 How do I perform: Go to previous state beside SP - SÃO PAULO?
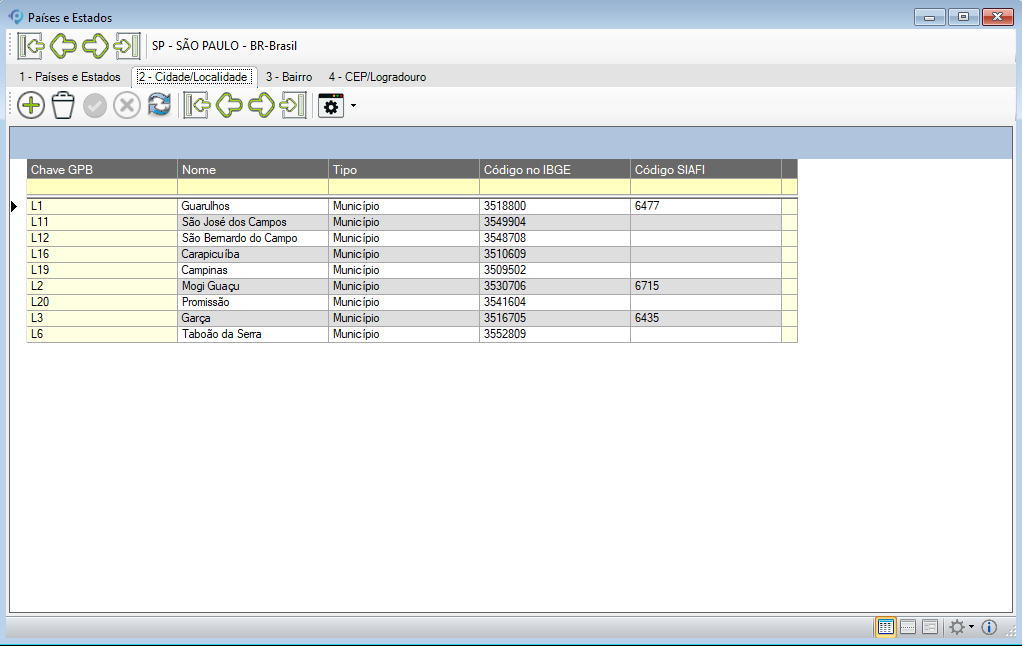[x=63, y=46]
